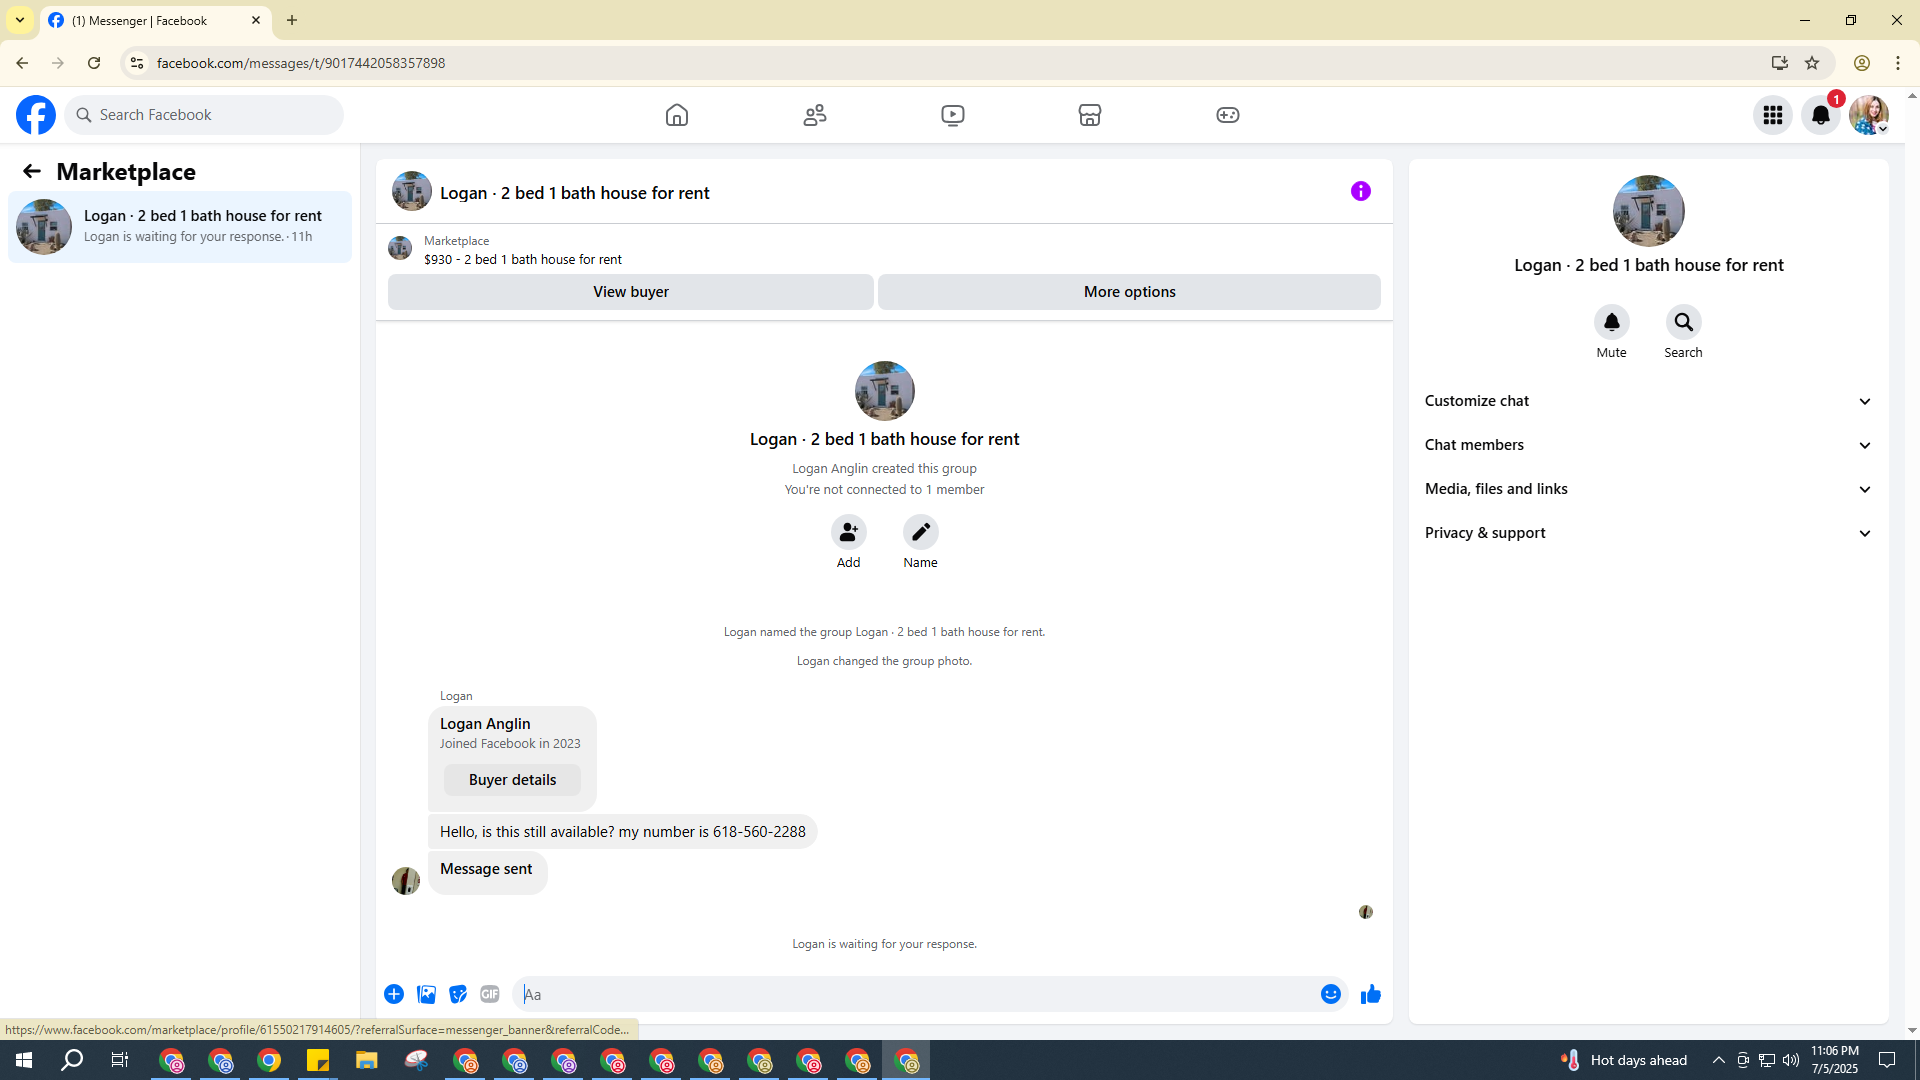Viewport: 1920px width, 1080px height.
Task: Attach a photo with the image icon
Action: tap(426, 994)
